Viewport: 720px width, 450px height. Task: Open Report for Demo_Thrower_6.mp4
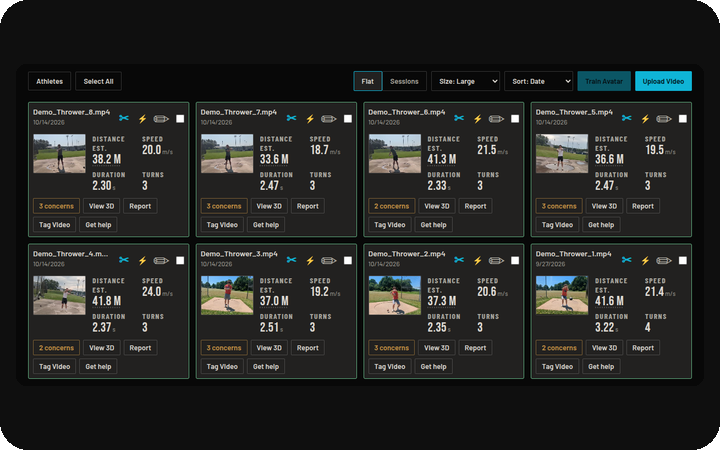pyautogui.click(x=475, y=206)
